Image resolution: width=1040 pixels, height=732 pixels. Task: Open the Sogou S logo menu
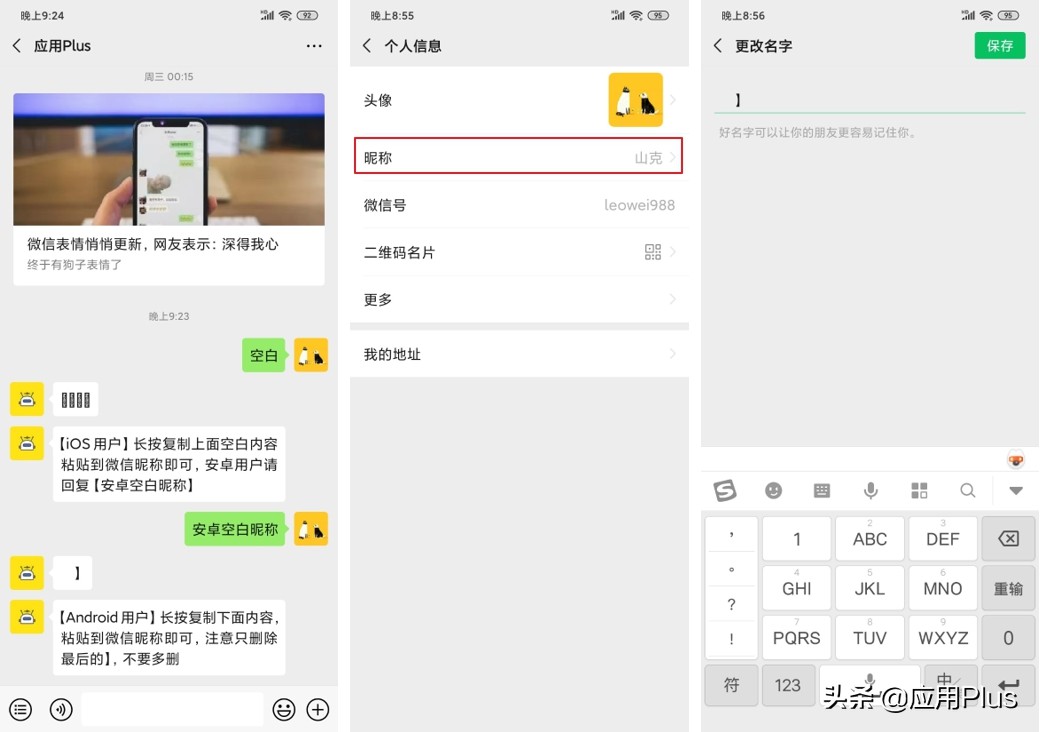pyautogui.click(x=725, y=491)
